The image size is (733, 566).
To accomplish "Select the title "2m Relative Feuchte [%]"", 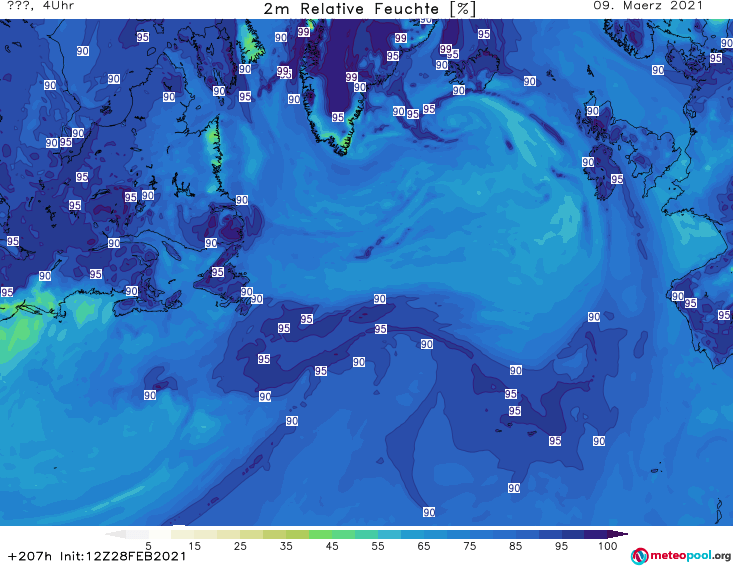I will pyautogui.click(x=369, y=9).
